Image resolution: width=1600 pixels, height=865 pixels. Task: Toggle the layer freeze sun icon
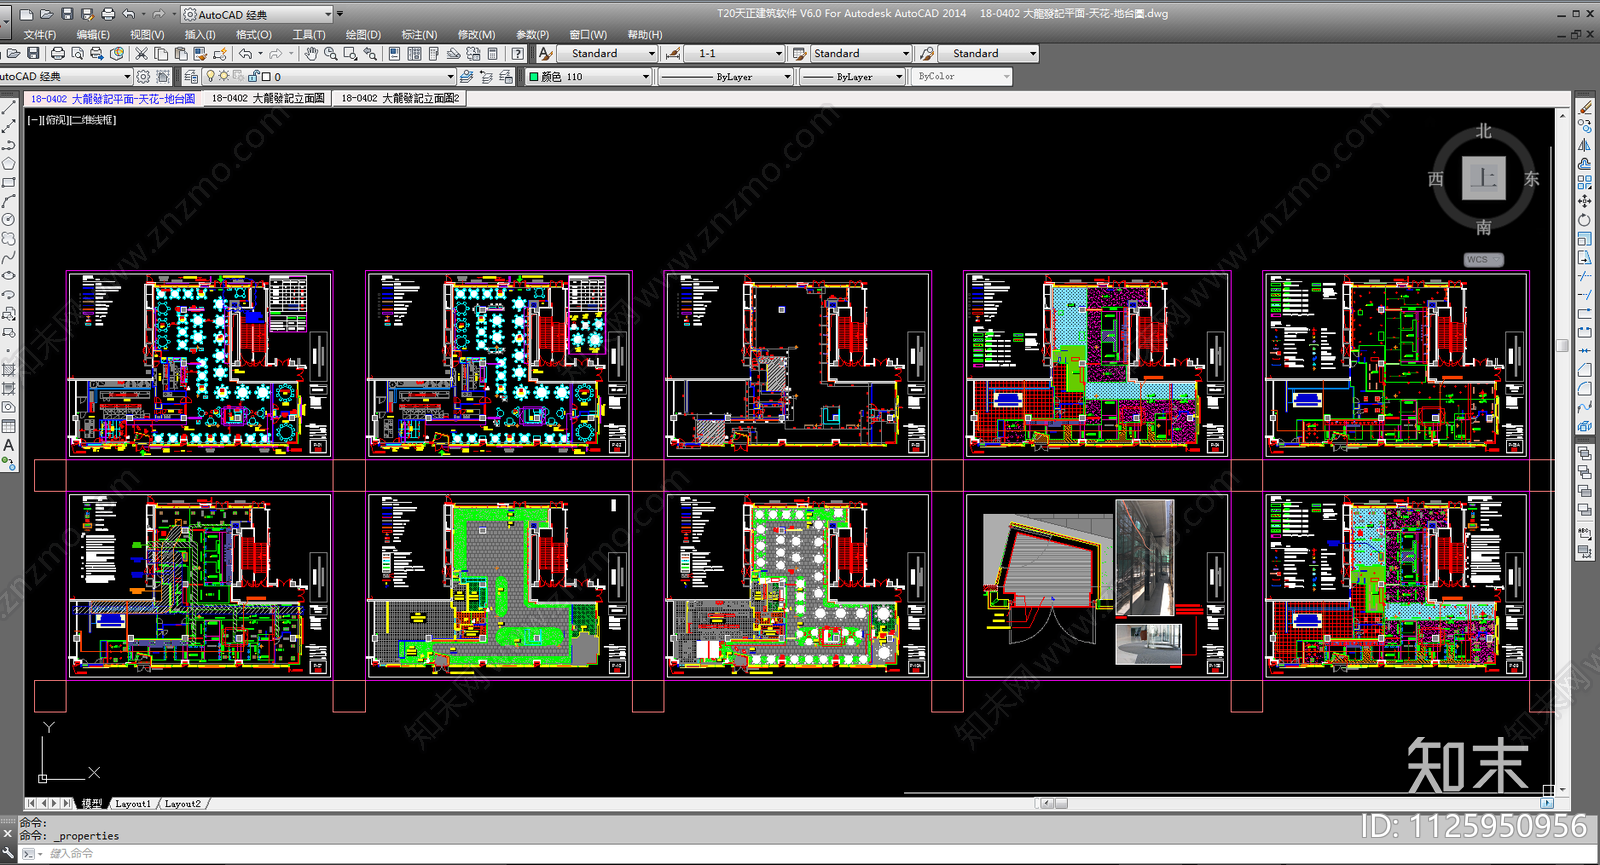224,77
